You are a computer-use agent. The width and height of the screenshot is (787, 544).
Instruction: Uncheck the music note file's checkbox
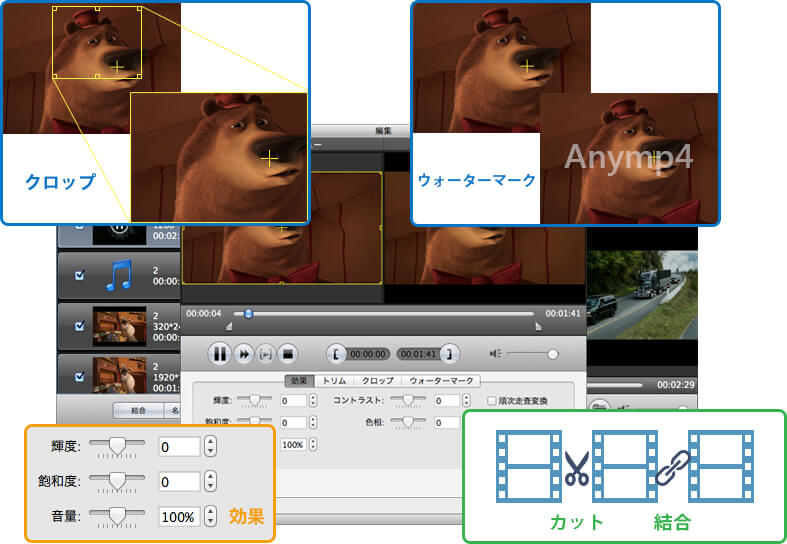tap(79, 276)
